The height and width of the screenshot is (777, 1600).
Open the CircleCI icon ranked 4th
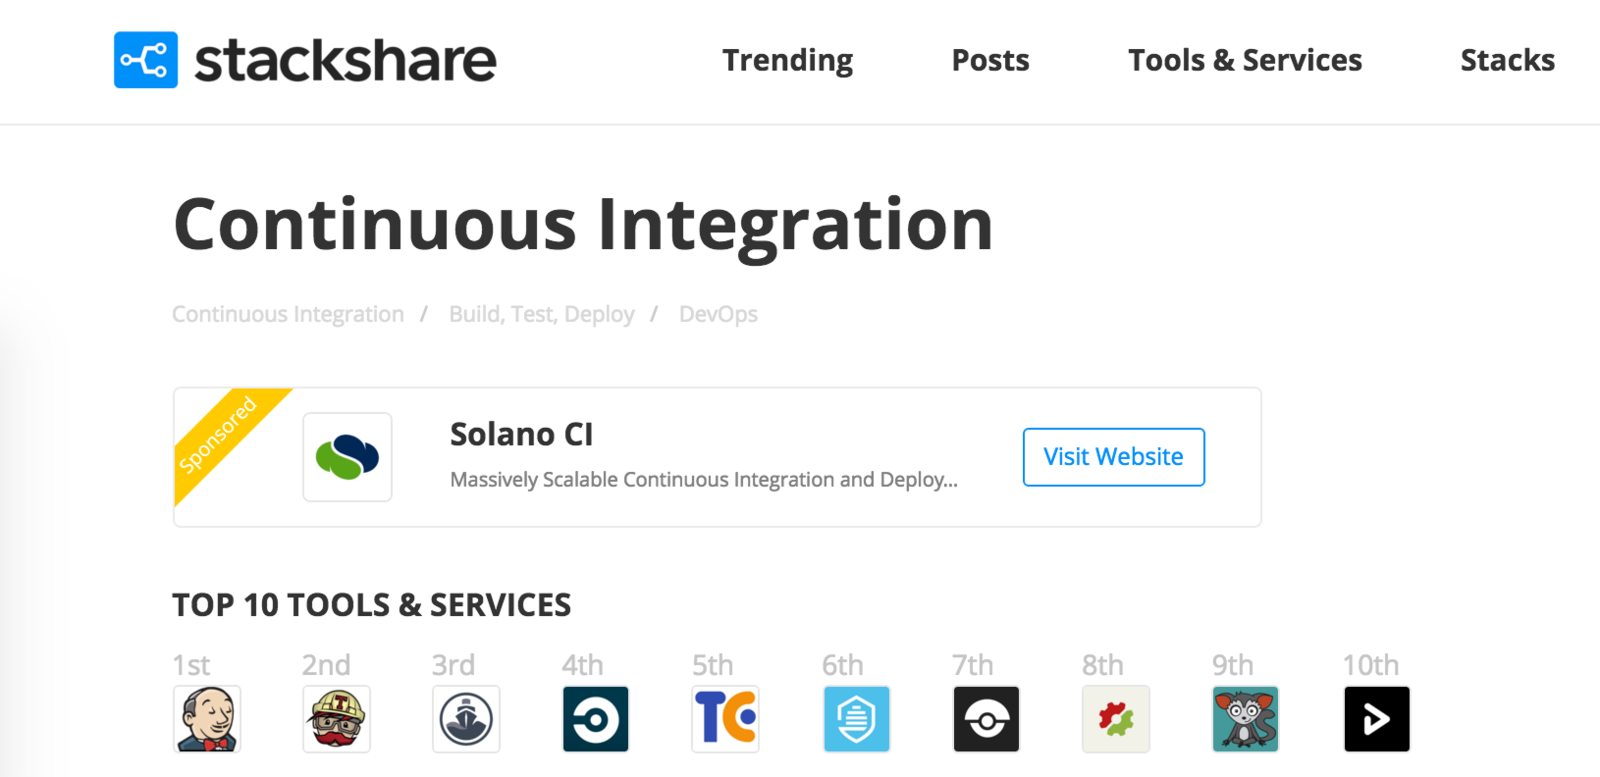(x=596, y=719)
